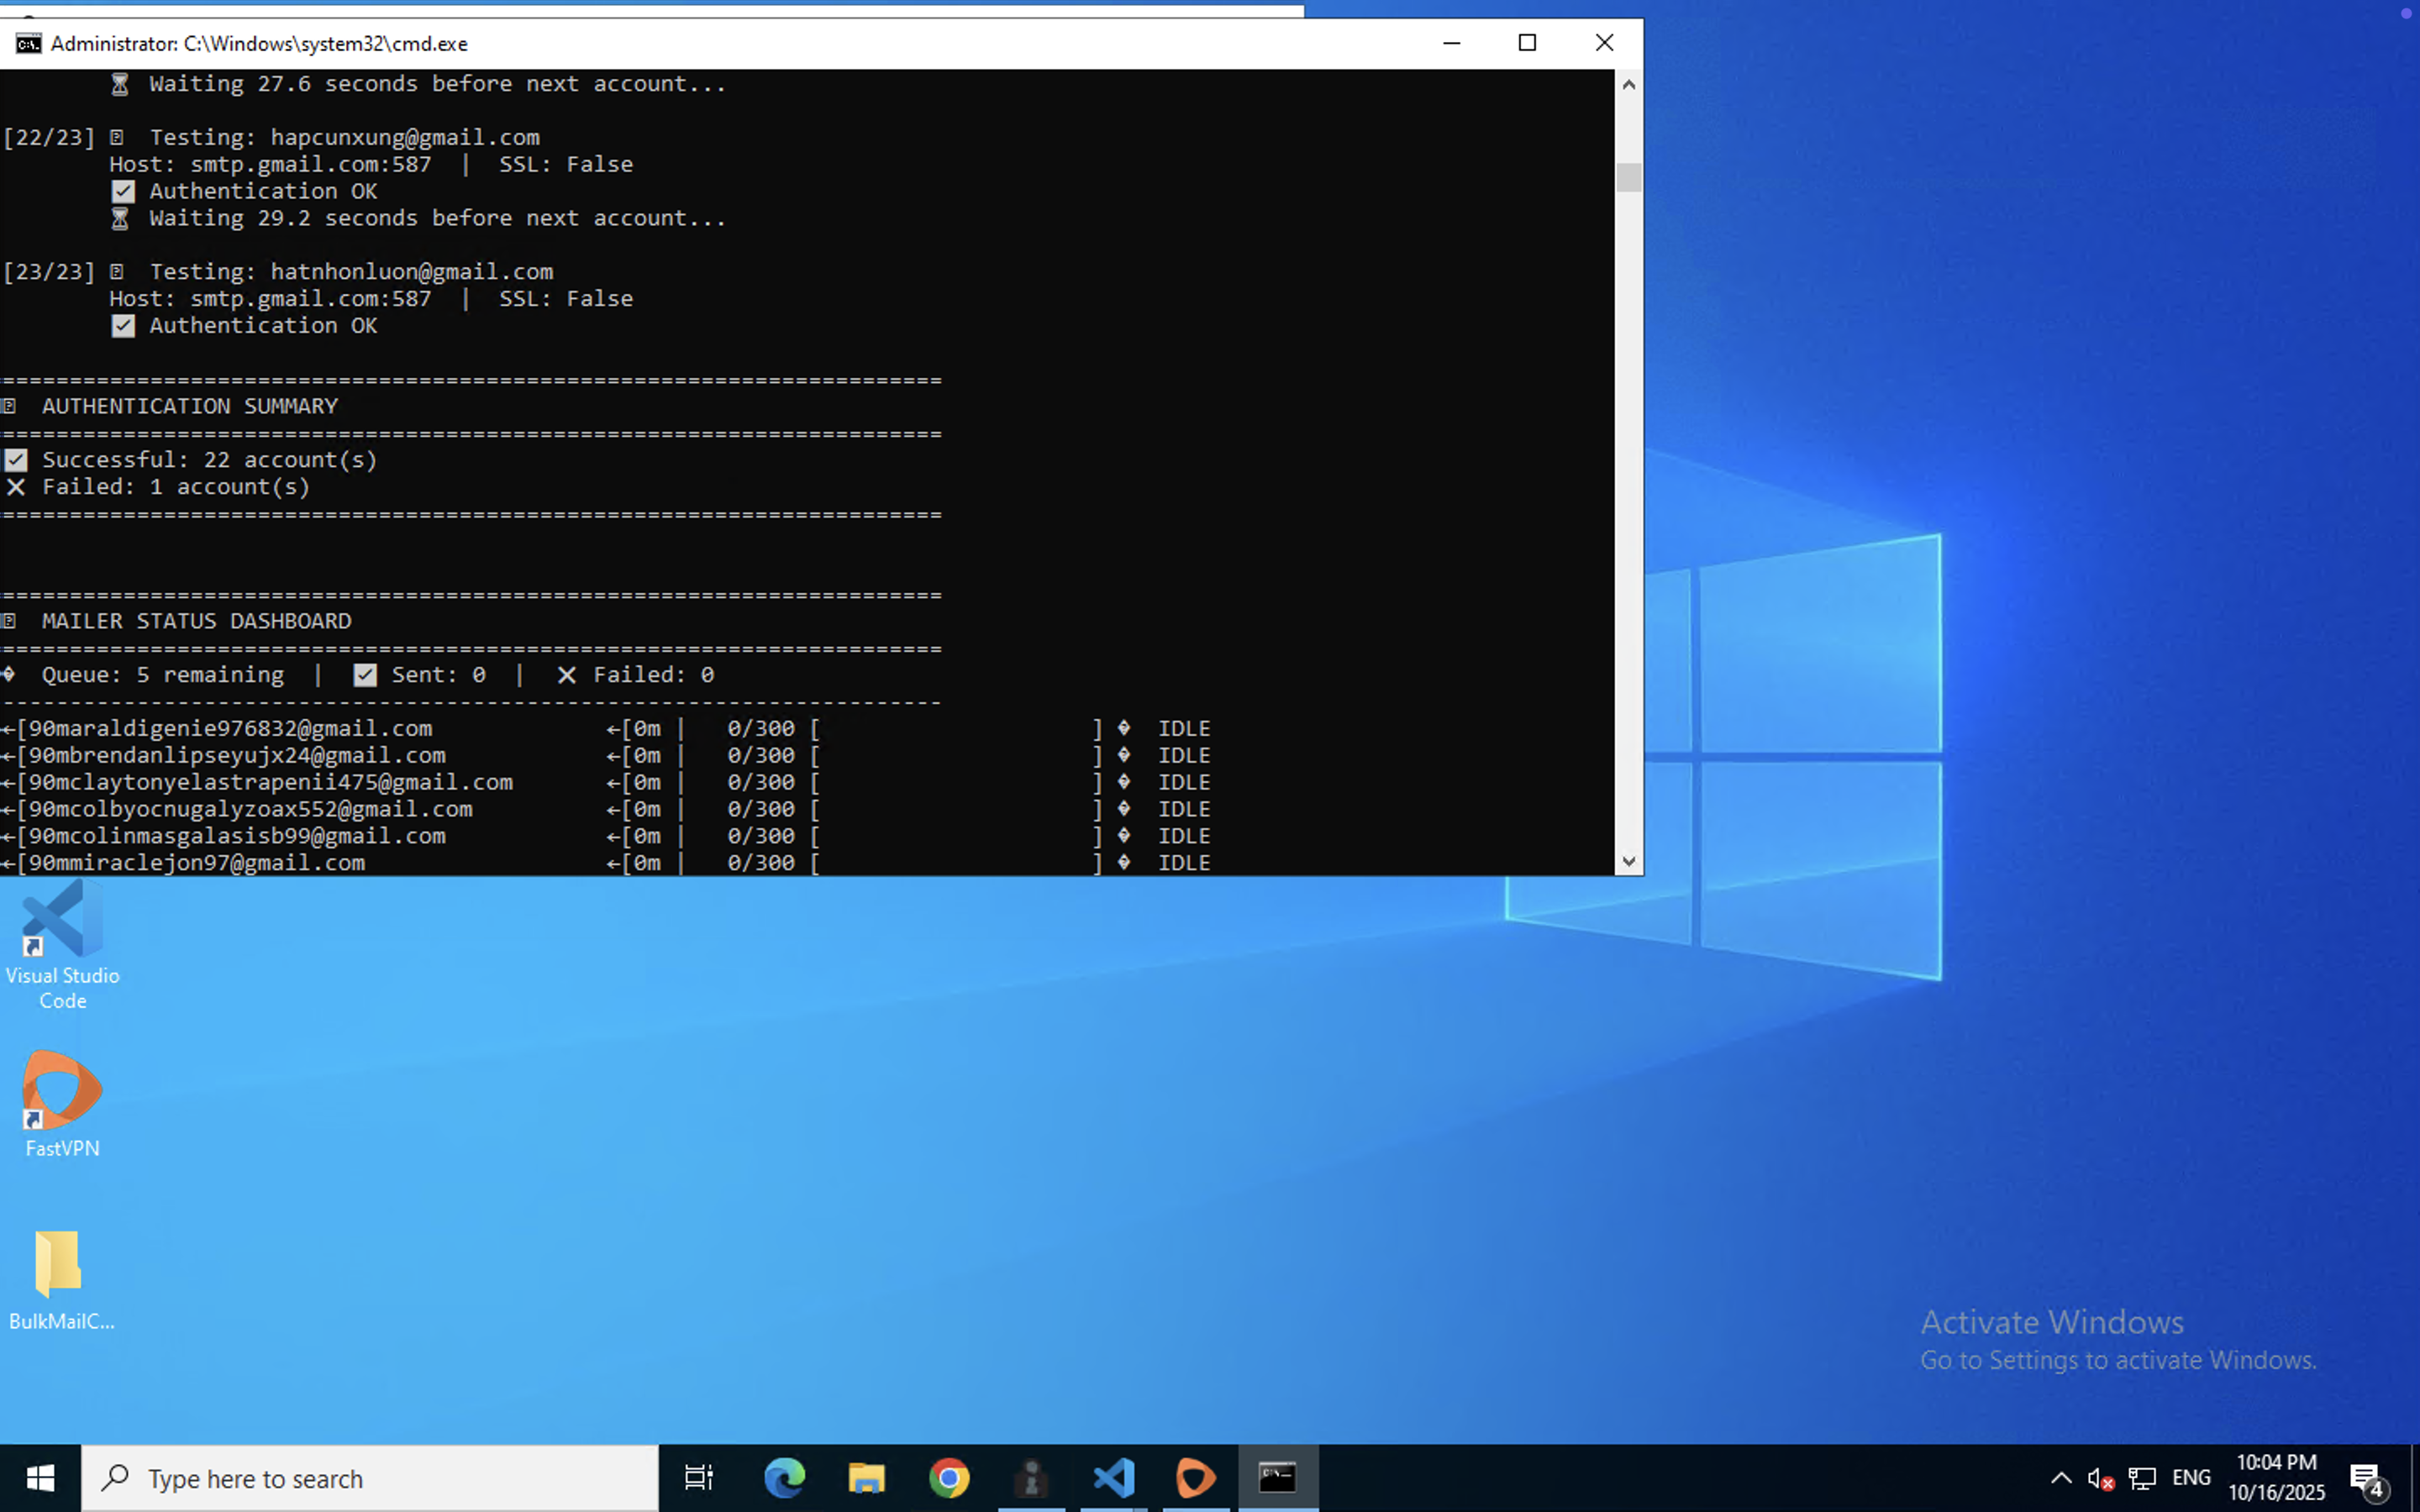2420x1512 pixels.
Task: Open the ENG language switcher
Action: pyautogui.click(x=2191, y=1477)
